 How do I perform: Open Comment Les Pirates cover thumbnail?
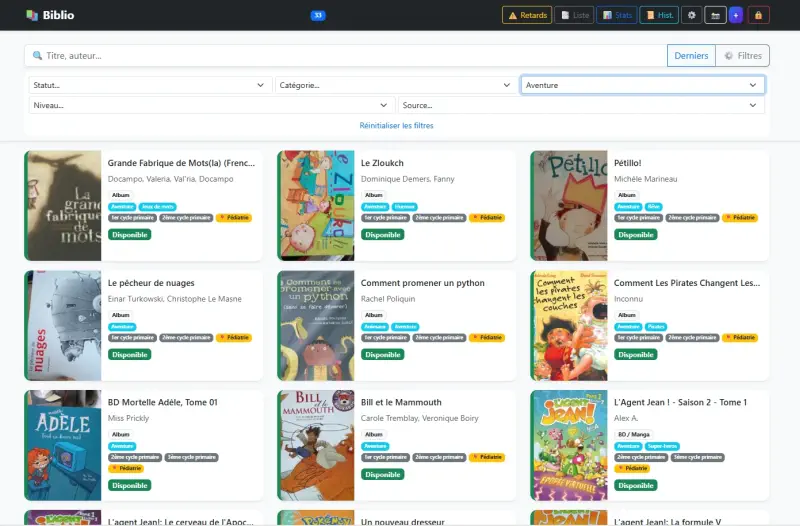pyautogui.click(x=570, y=325)
